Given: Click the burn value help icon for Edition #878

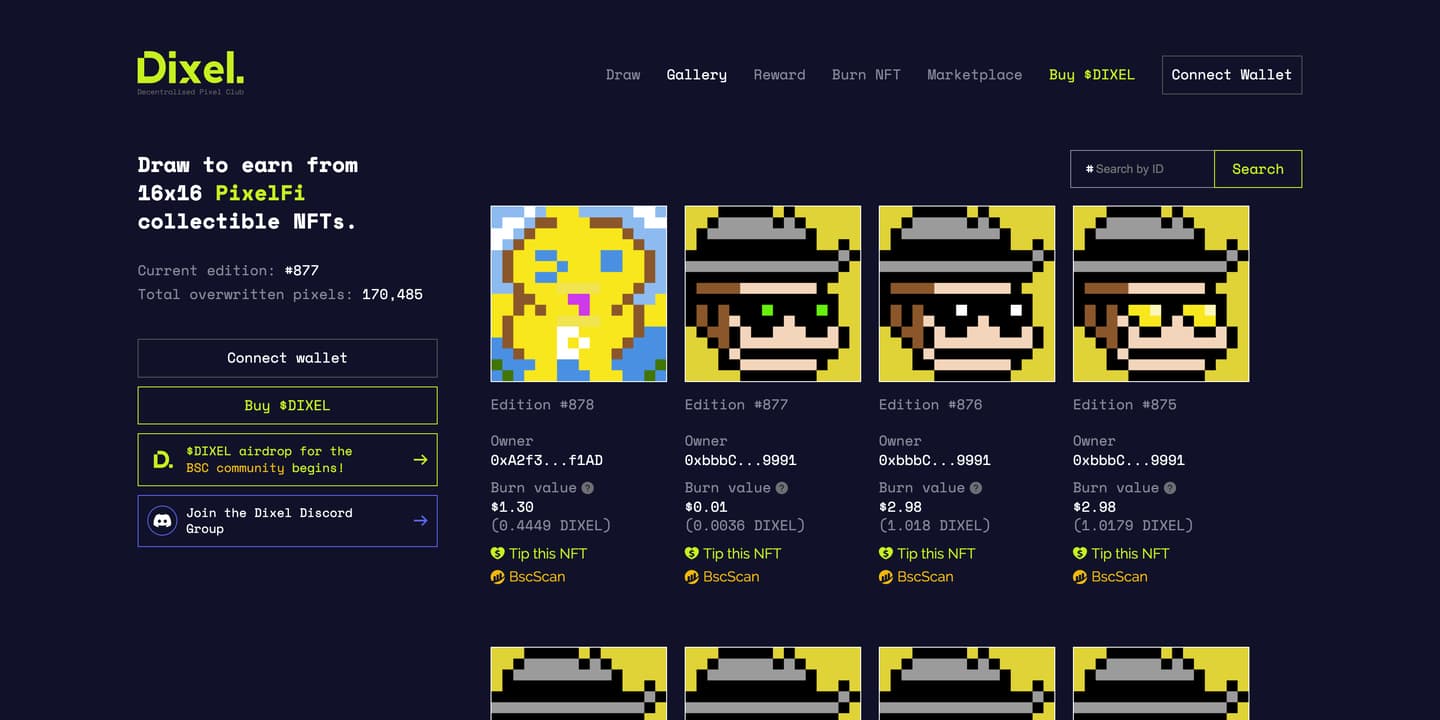Looking at the screenshot, I should click(x=588, y=488).
